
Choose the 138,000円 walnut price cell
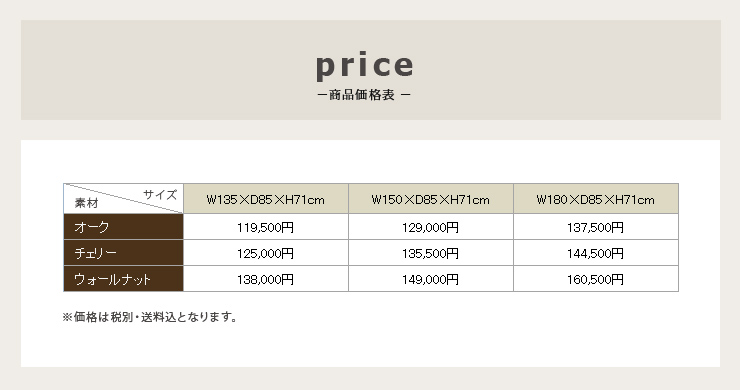[266, 279]
